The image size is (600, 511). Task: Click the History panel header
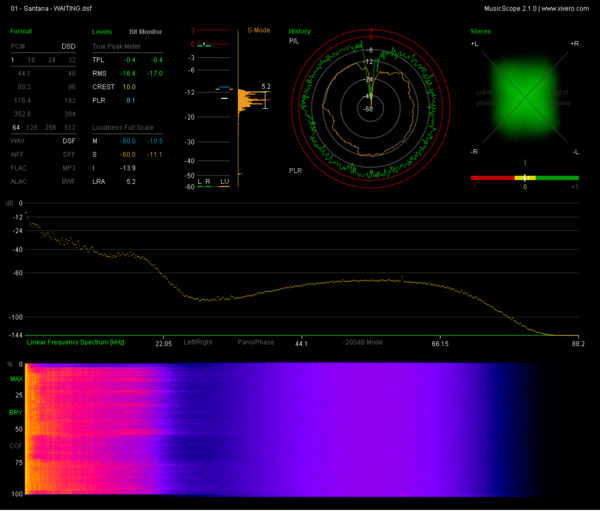click(299, 31)
